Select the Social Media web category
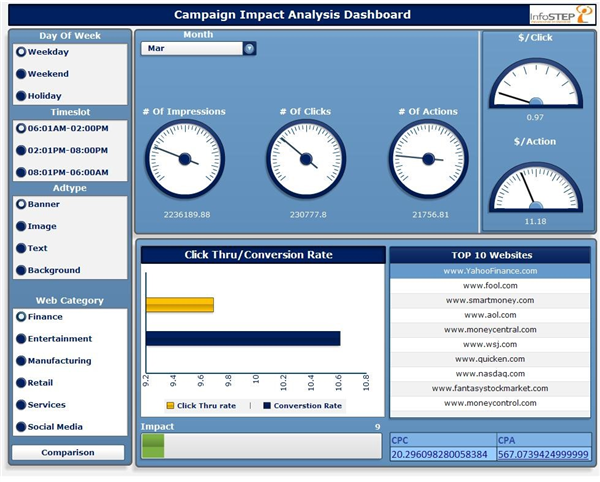 [x=22, y=427]
